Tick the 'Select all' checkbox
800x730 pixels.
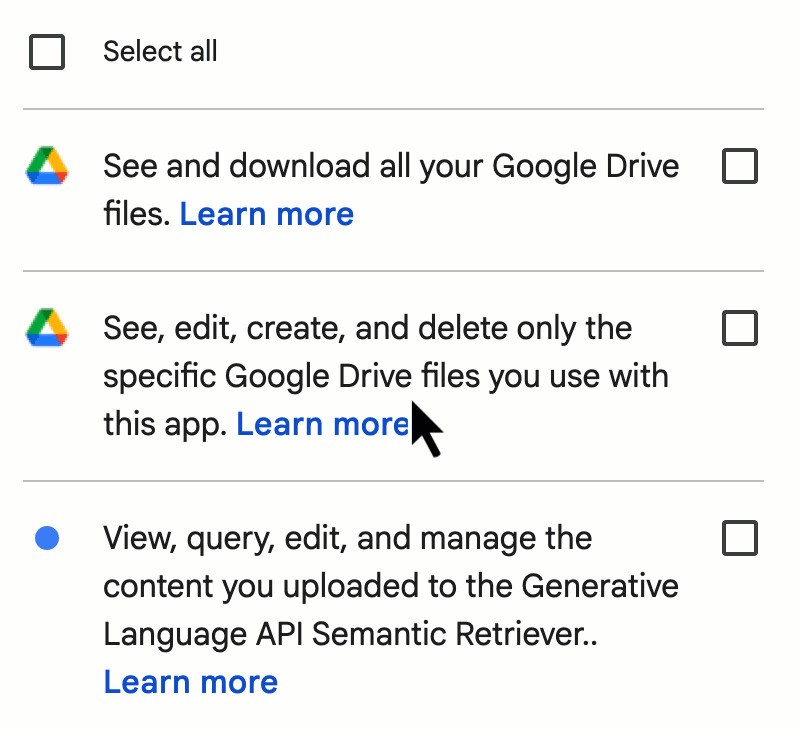47,52
